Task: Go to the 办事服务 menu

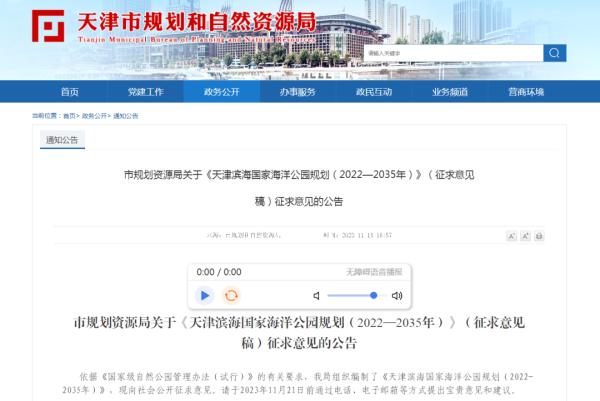Action: pos(298,91)
